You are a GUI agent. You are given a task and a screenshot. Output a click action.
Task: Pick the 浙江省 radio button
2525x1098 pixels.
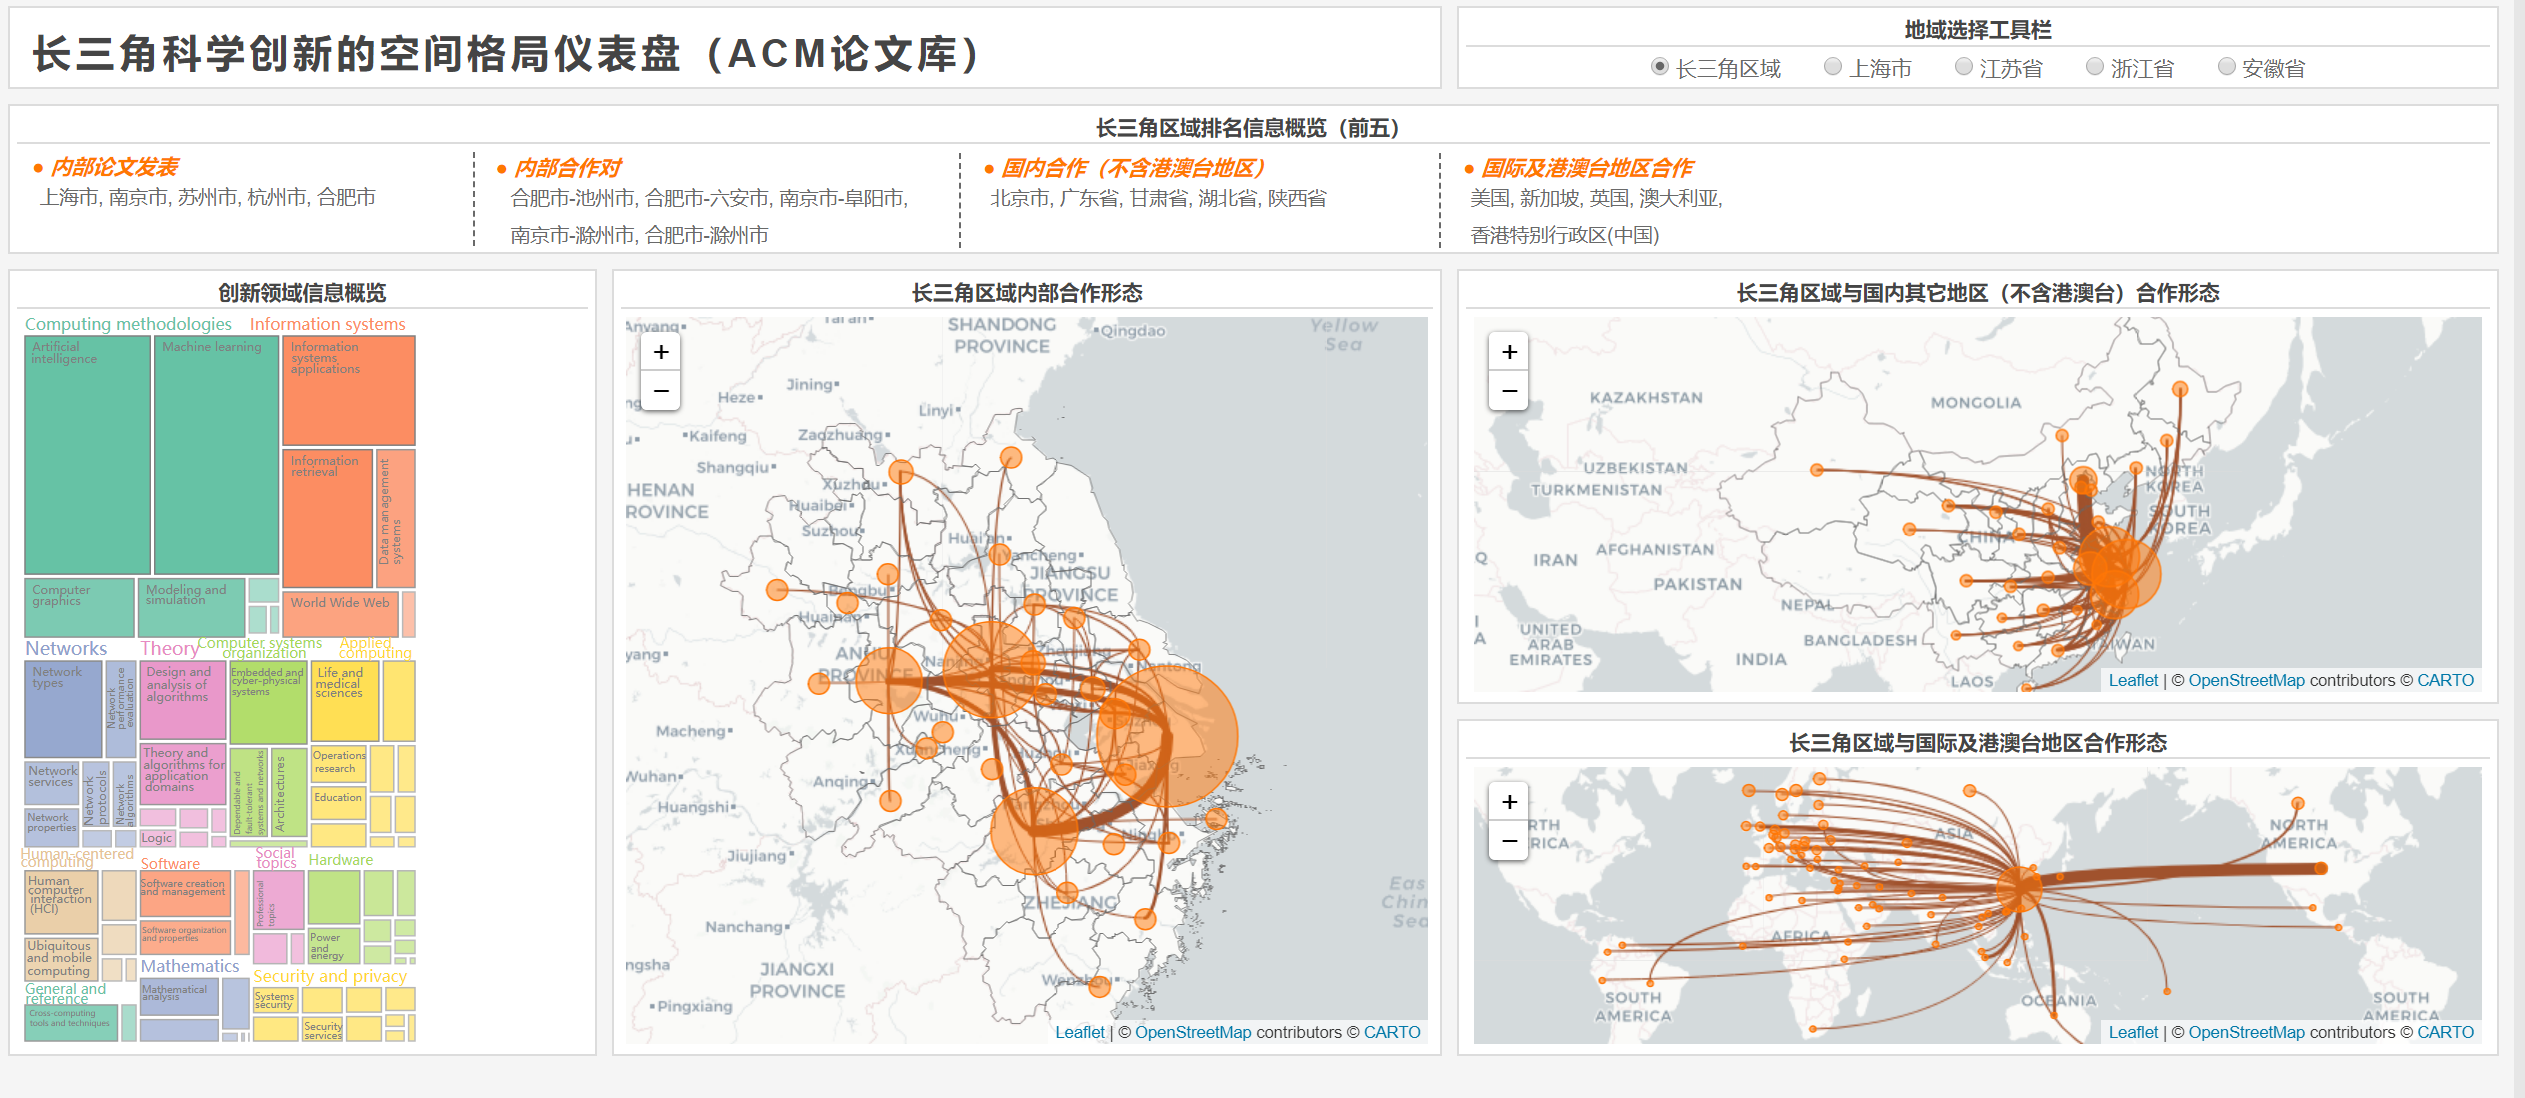click(x=2095, y=67)
